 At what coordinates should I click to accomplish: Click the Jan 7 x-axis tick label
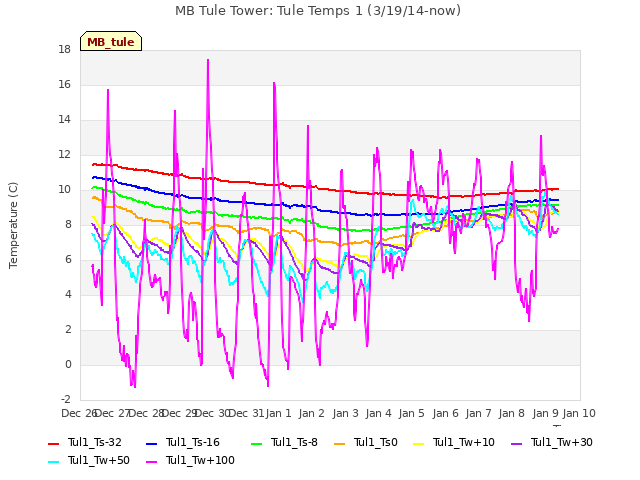478,413
